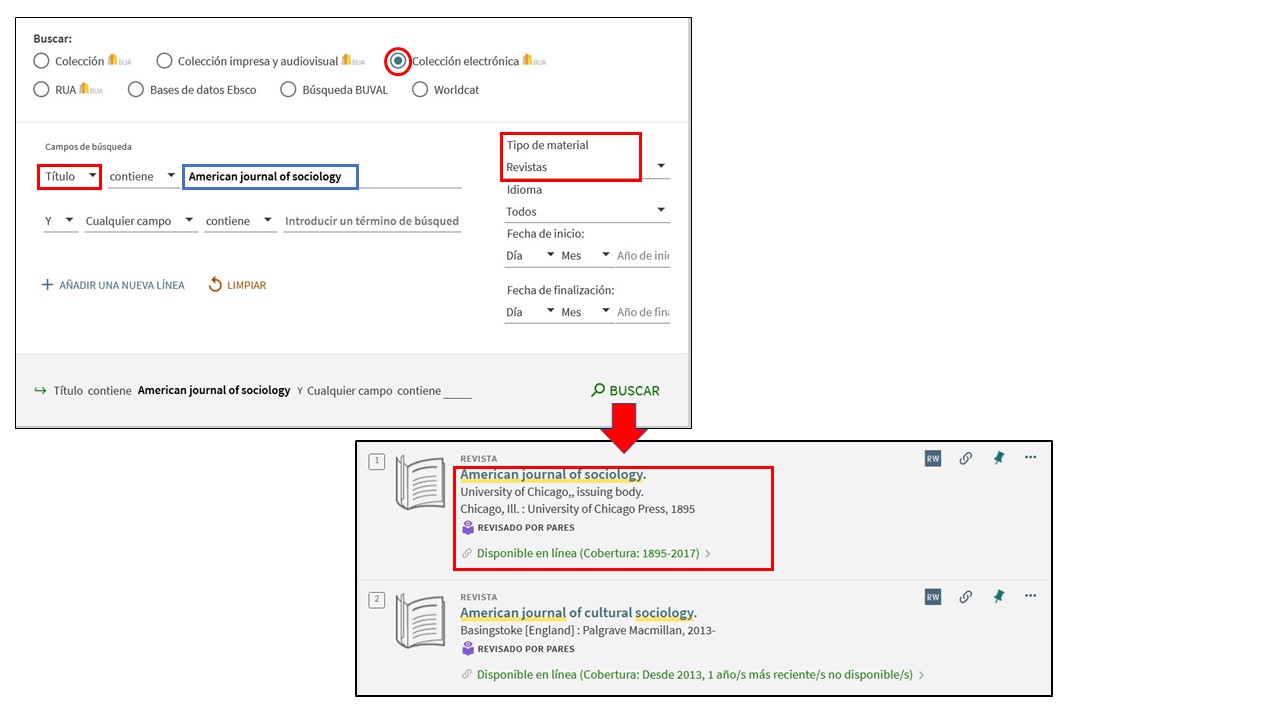Open the Idioma Todos dropdown

tap(586, 211)
